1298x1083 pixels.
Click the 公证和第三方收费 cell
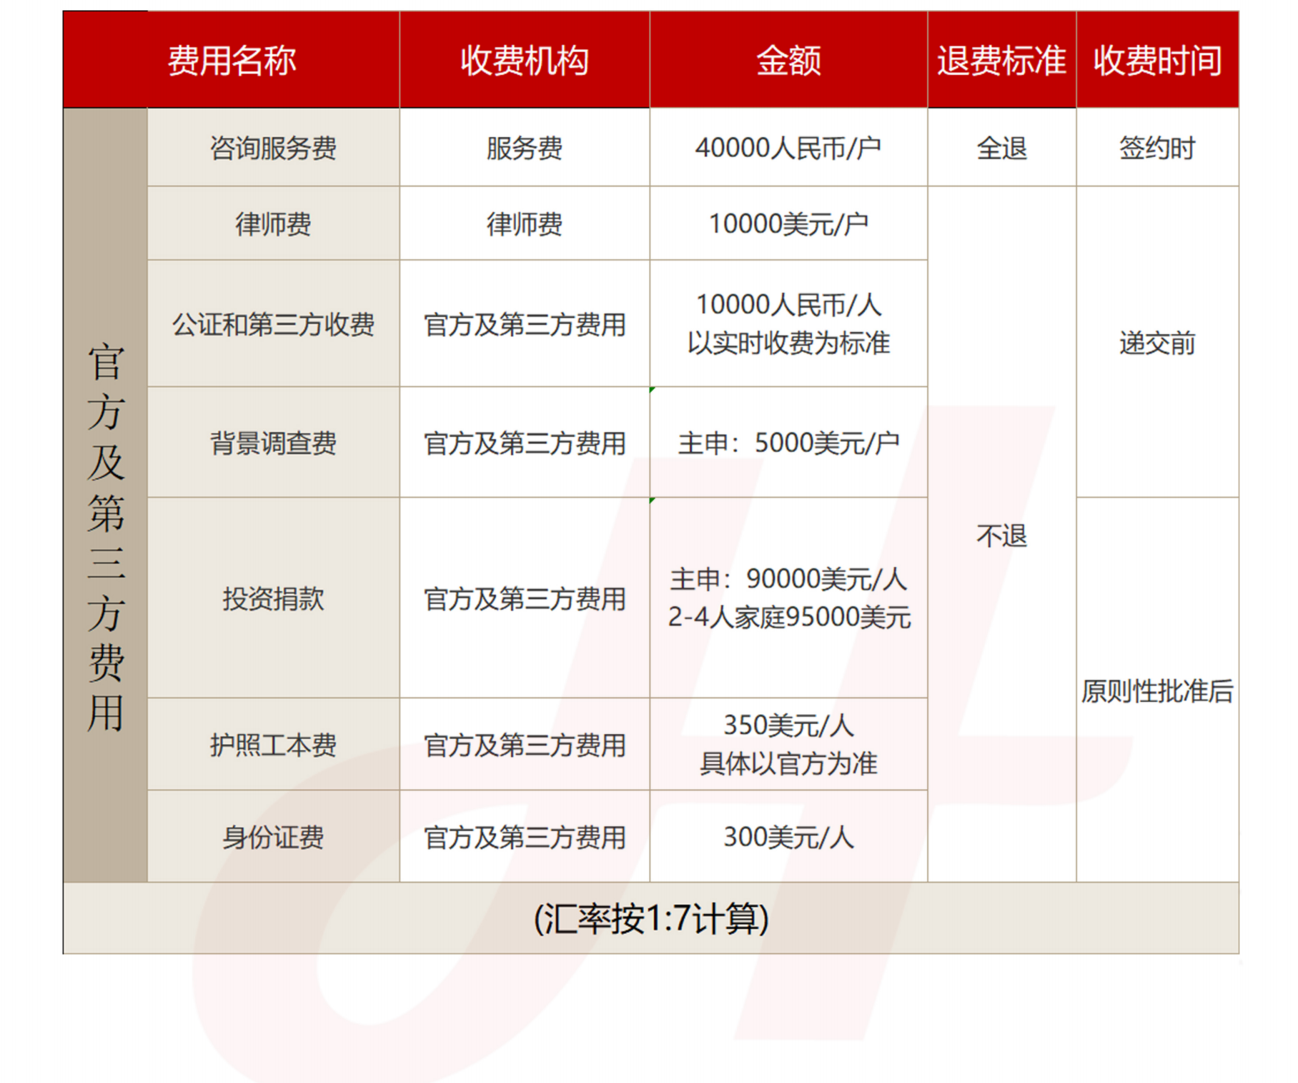coord(272,325)
